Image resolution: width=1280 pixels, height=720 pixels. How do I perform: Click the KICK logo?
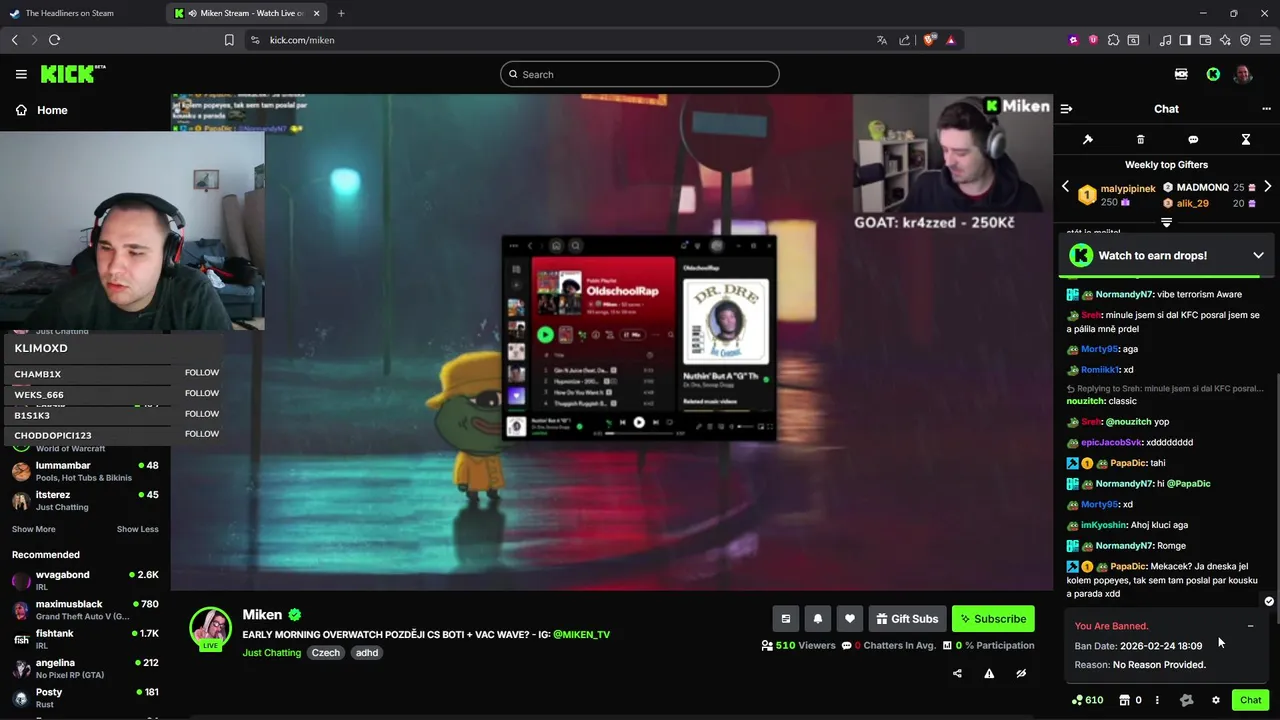coord(72,74)
